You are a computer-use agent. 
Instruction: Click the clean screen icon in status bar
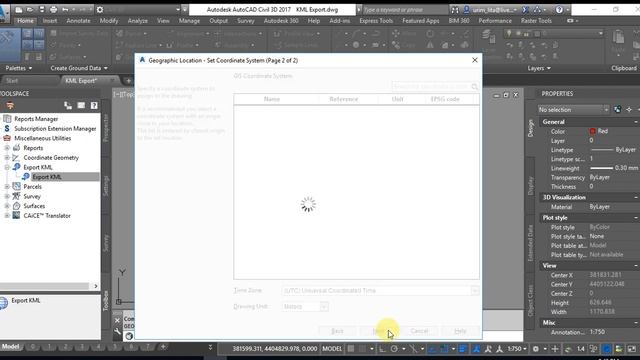(632, 349)
